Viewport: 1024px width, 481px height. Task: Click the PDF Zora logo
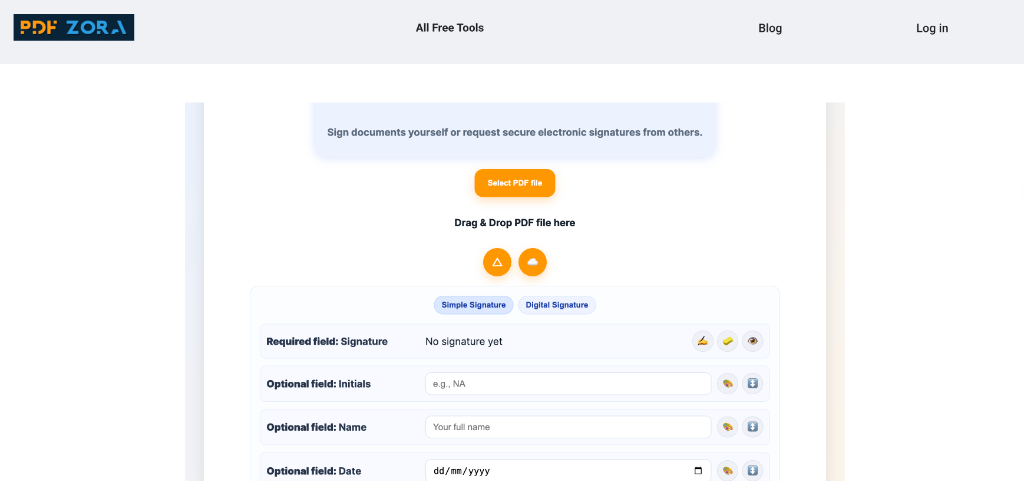pyautogui.click(x=74, y=28)
